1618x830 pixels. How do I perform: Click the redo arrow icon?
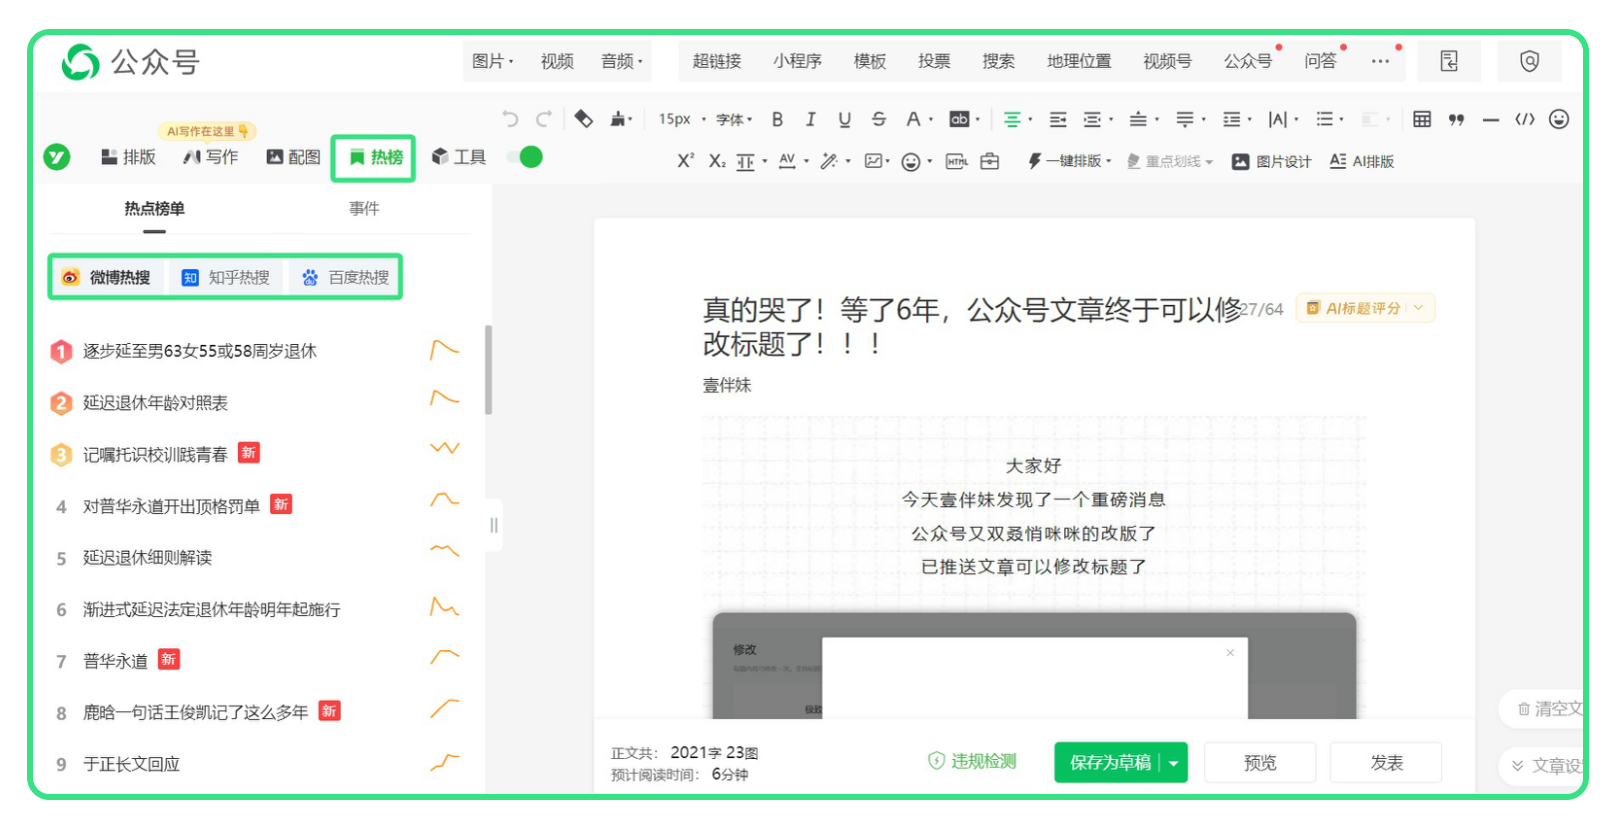coord(544,119)
